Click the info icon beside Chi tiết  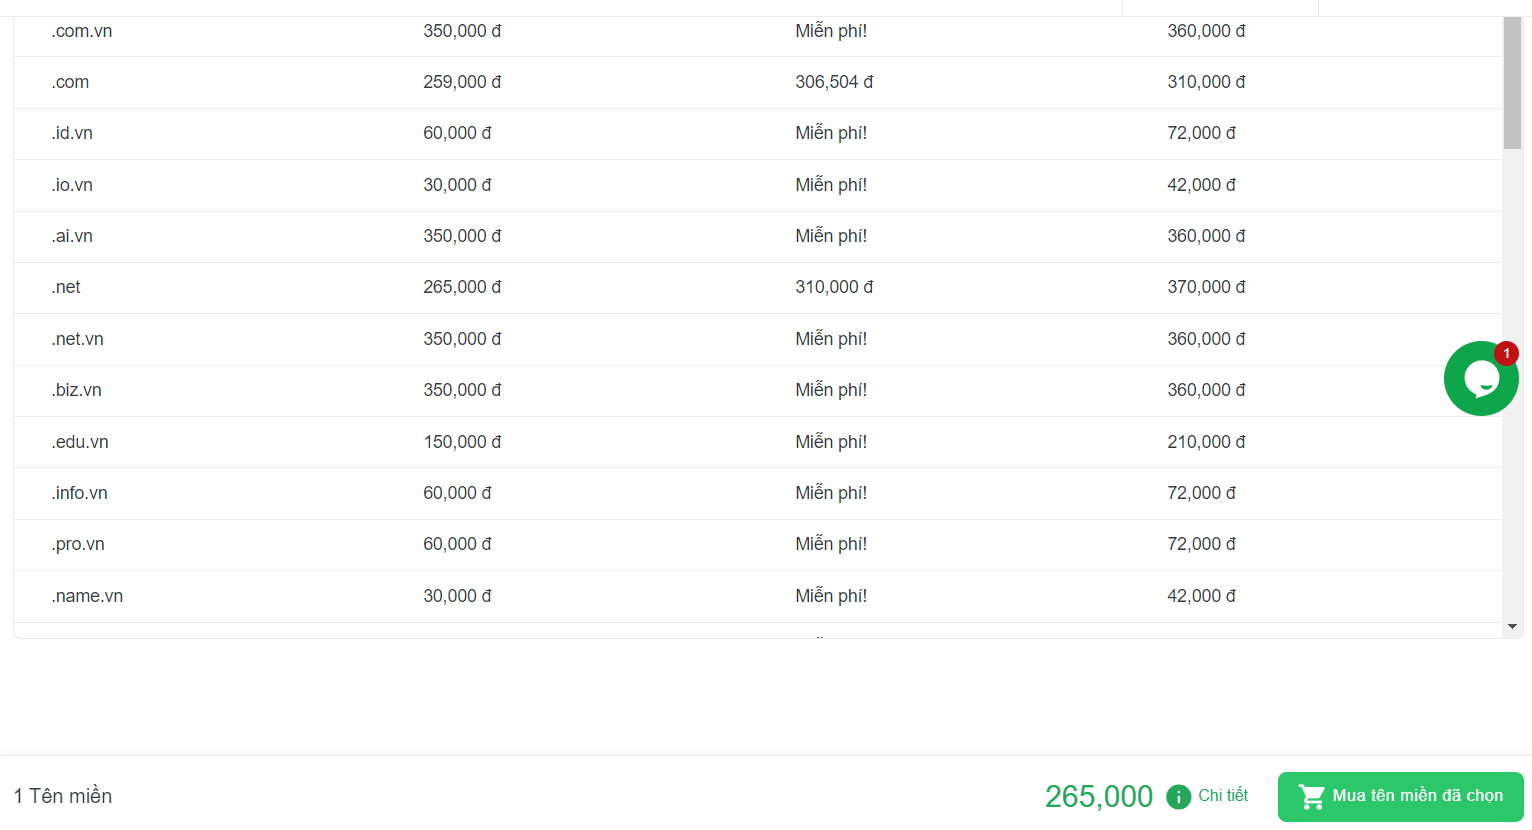[1179, 796]
